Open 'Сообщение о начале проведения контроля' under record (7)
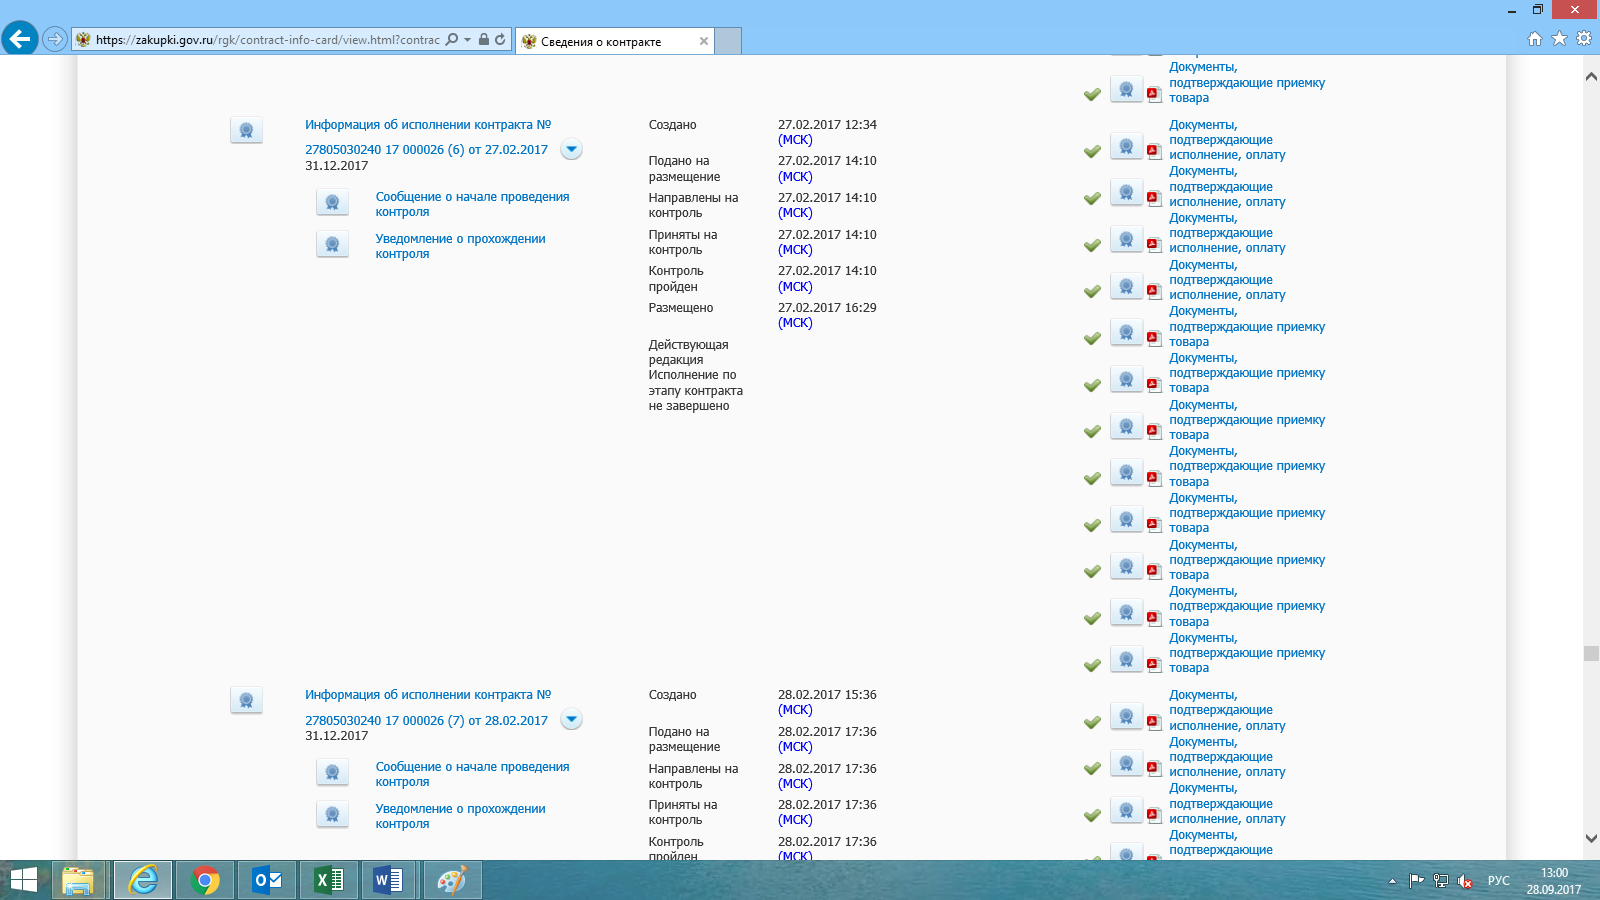The height and width of the screenshot is (900, 1600). click(472, 774)
